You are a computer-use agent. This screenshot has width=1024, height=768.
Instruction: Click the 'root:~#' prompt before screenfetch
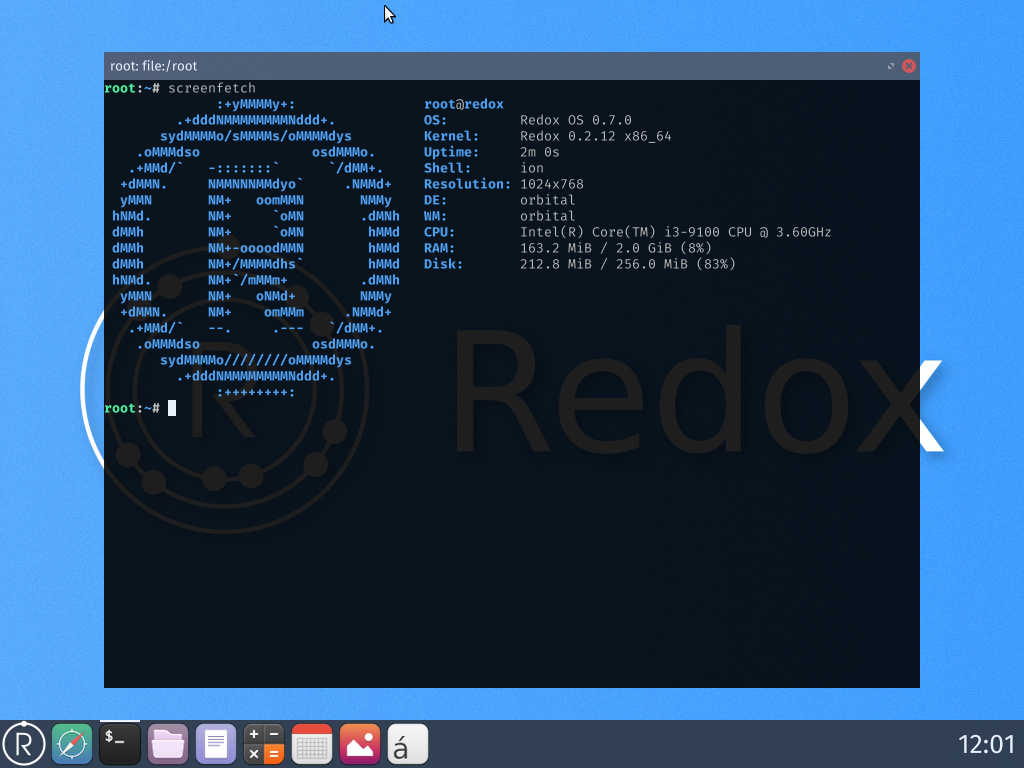pyautogui.click(x=132, y=88)
